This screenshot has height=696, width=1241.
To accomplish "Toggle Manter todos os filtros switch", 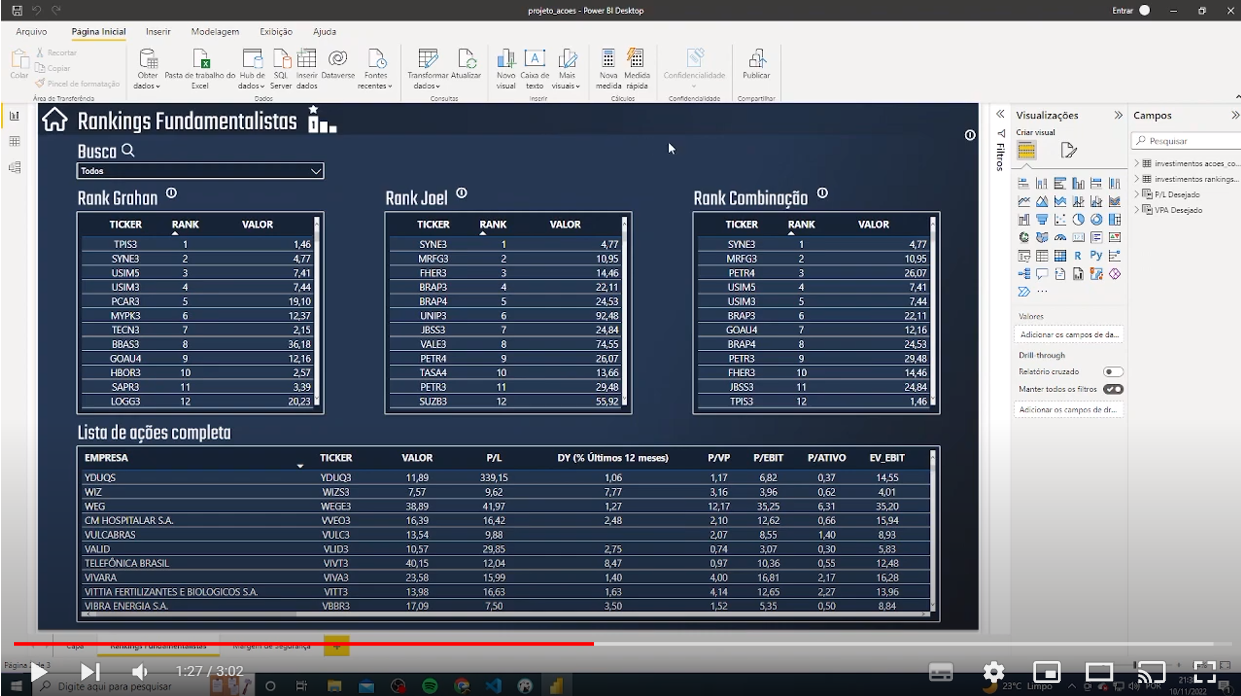I will pyautogui.click(x=1113, y=389).
